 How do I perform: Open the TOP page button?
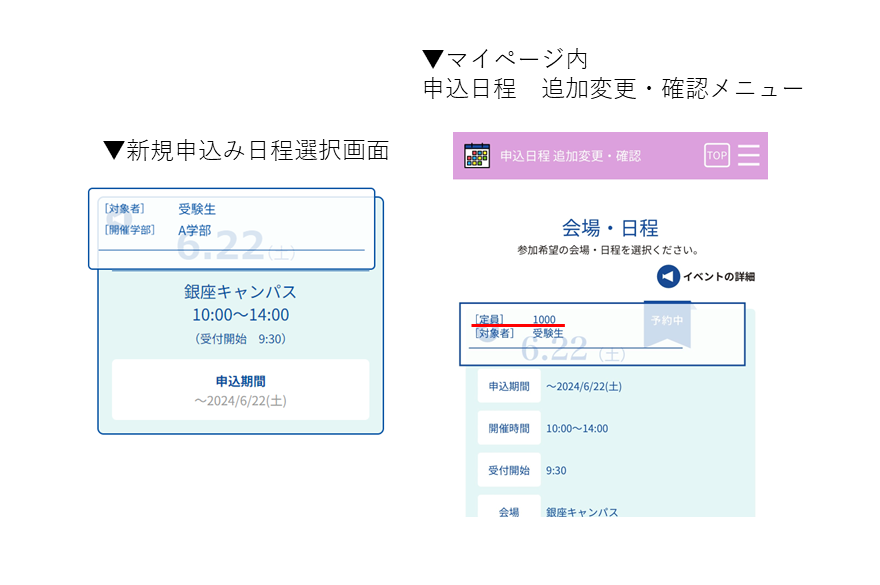(x=717, y=156)
